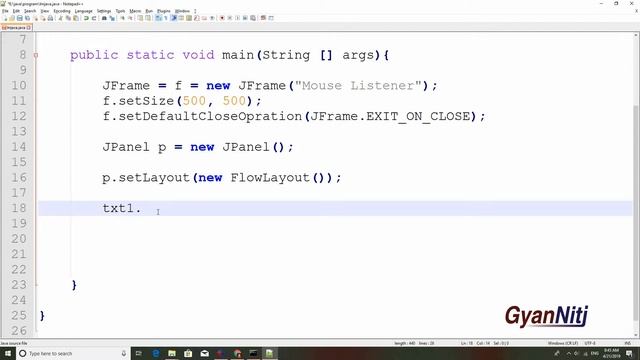
Task: Click the Print toolbar icon
Action: click(x=50, y=18)
